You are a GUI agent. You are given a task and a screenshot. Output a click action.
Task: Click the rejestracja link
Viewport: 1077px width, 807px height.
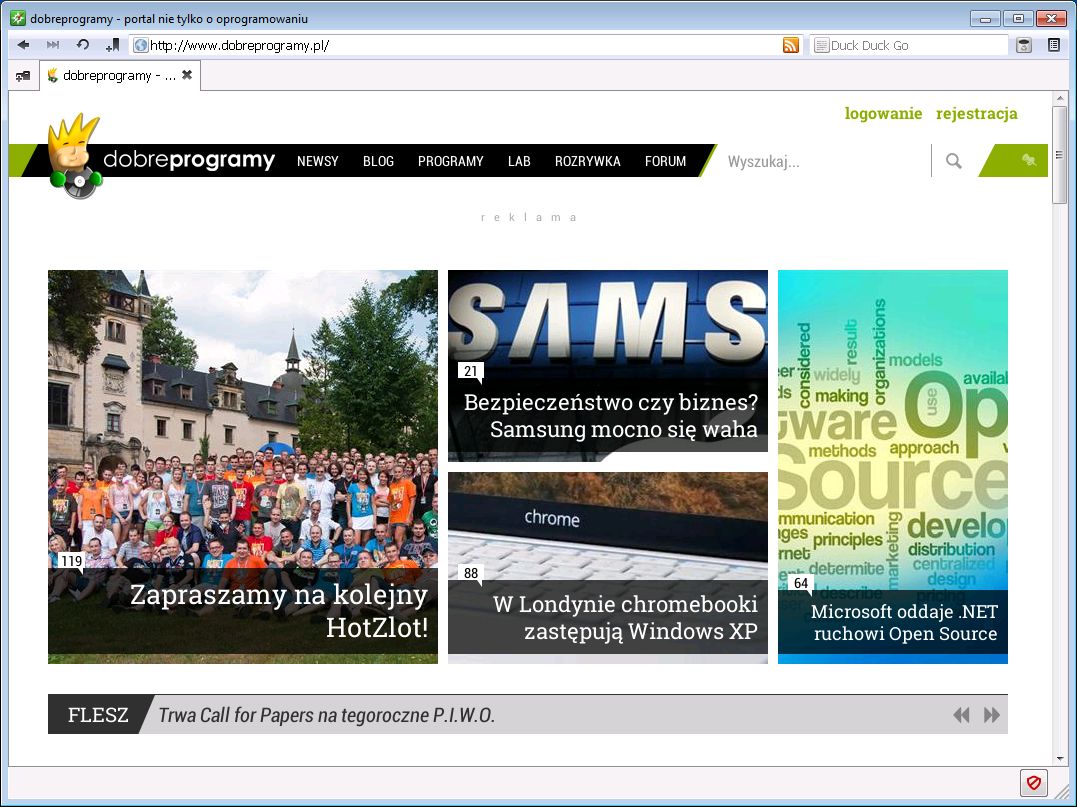977,113
